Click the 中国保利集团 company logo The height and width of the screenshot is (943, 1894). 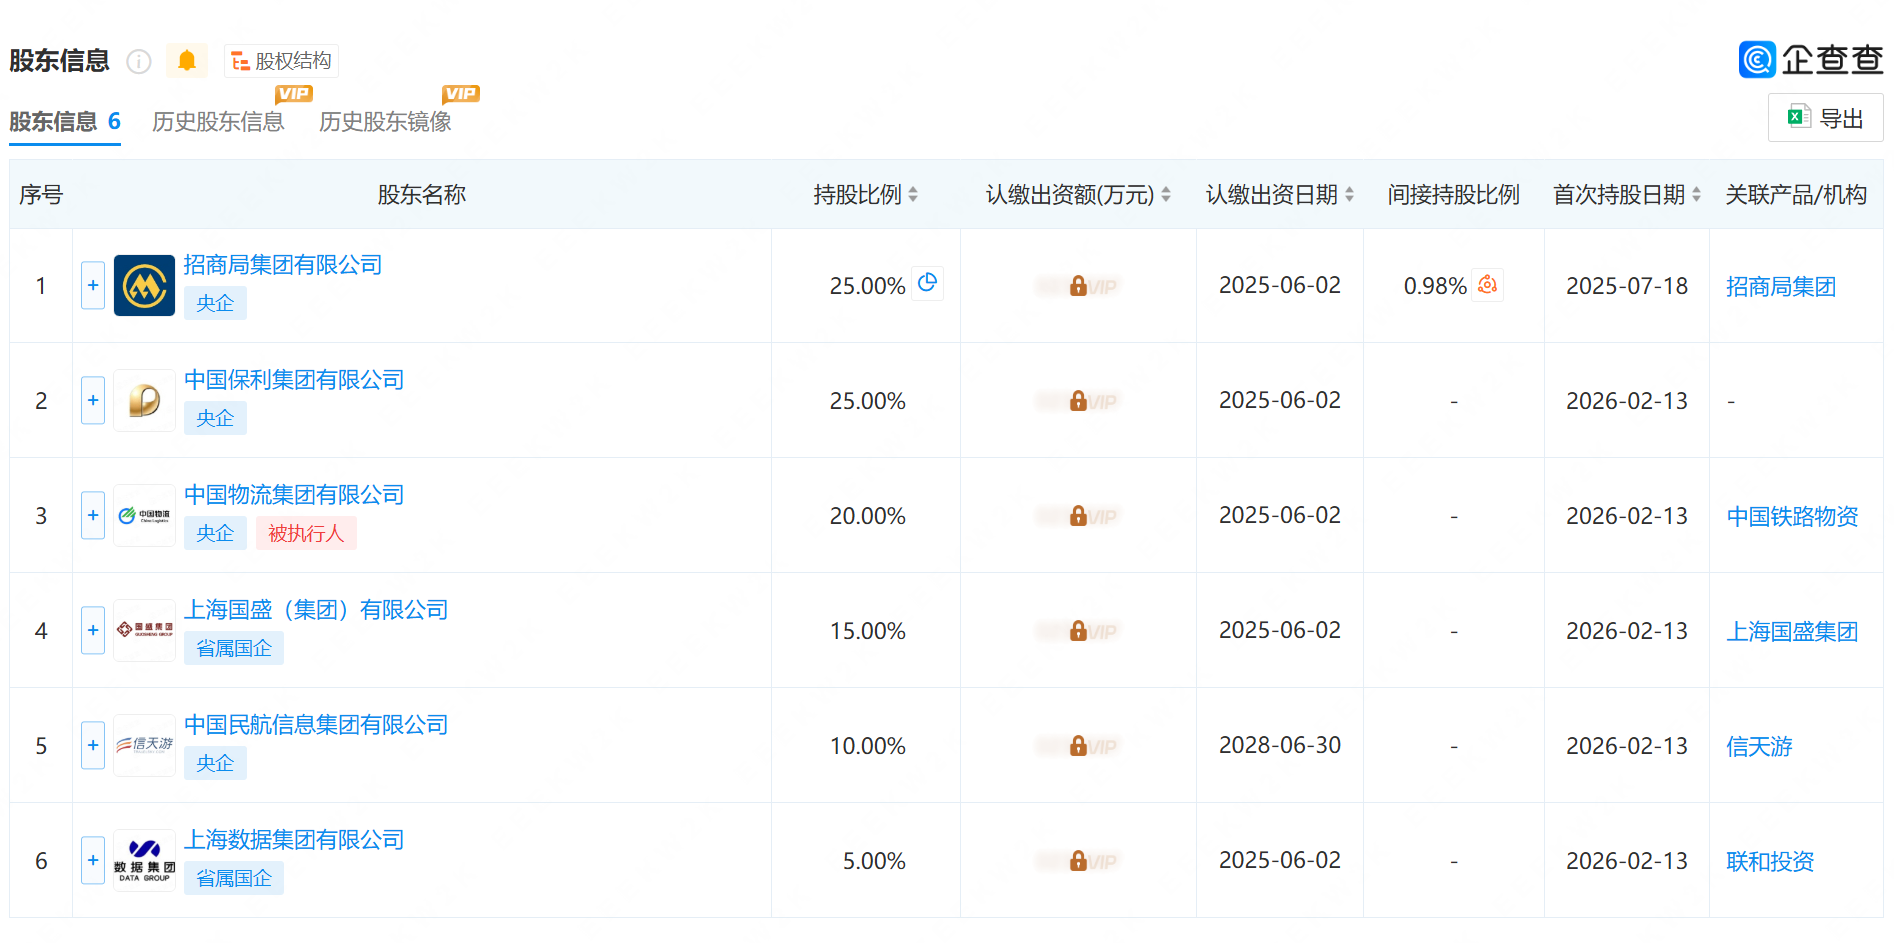coord(144,401)
